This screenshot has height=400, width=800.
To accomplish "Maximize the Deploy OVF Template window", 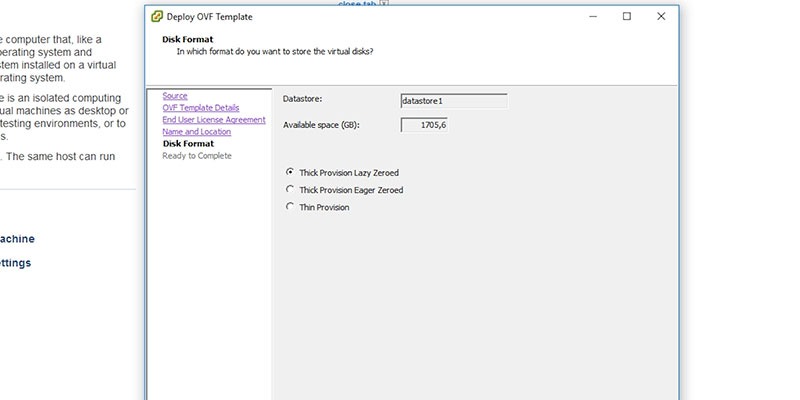I will click(x=627, y=16).
